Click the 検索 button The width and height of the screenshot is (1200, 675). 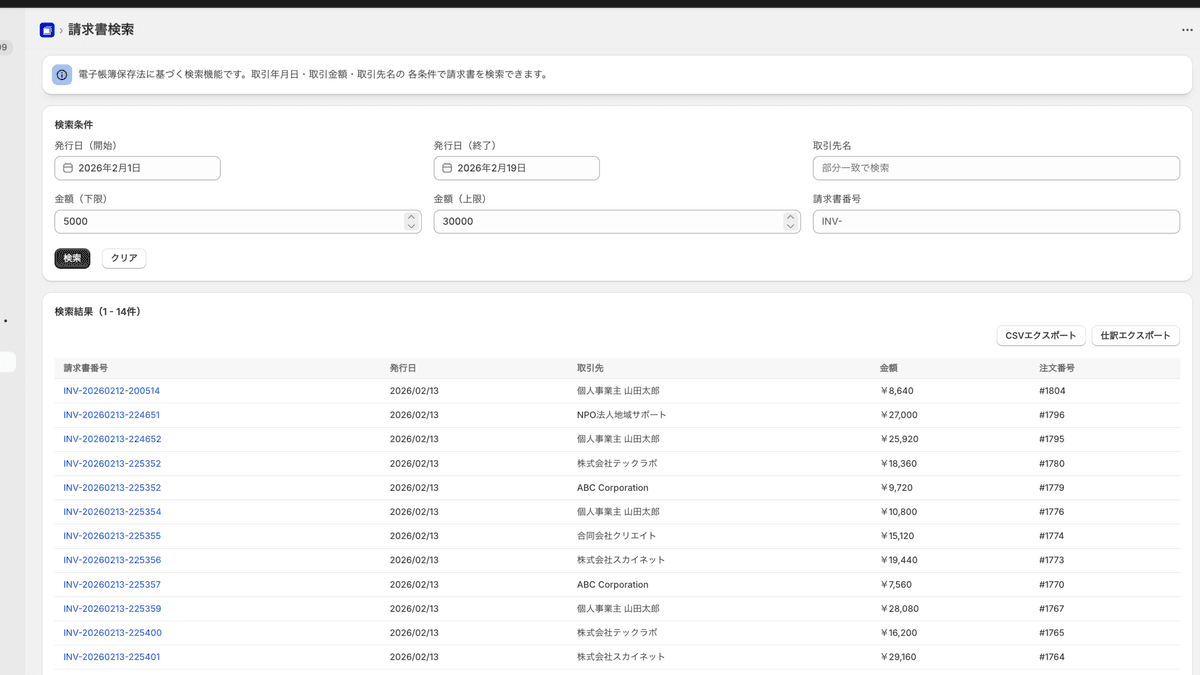click(73, 258)
